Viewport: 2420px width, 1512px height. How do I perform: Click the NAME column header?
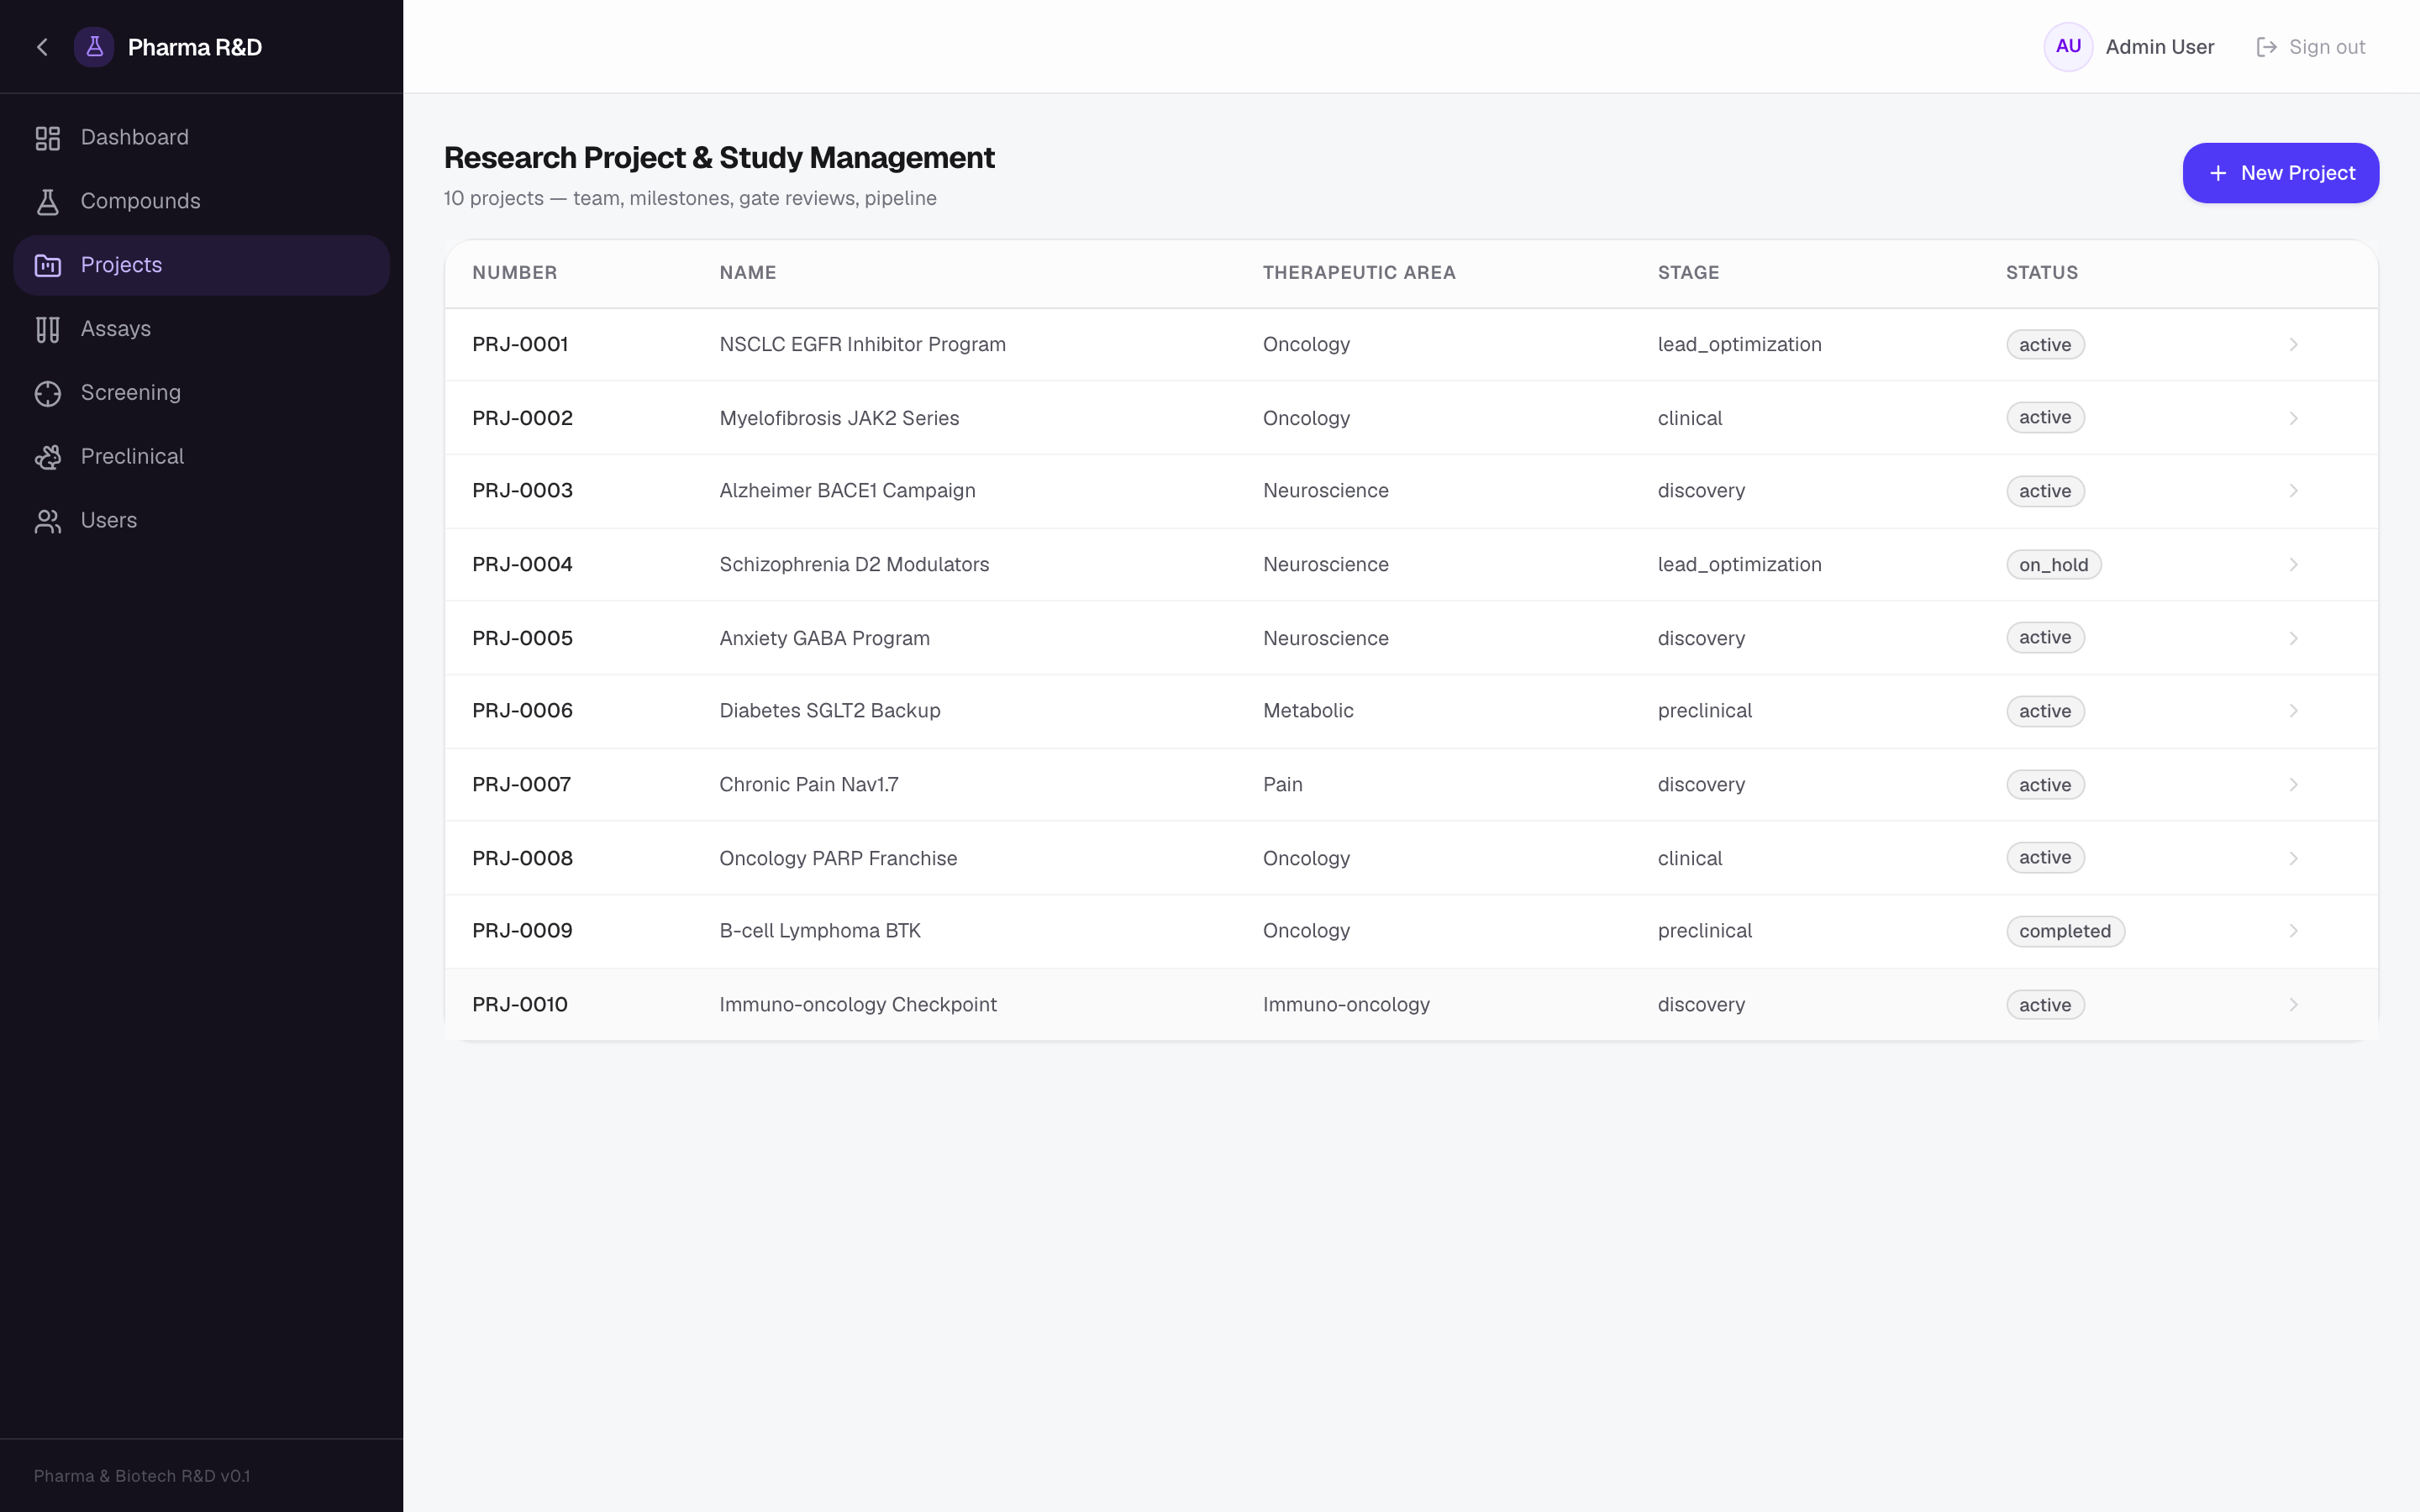[747, 273]
